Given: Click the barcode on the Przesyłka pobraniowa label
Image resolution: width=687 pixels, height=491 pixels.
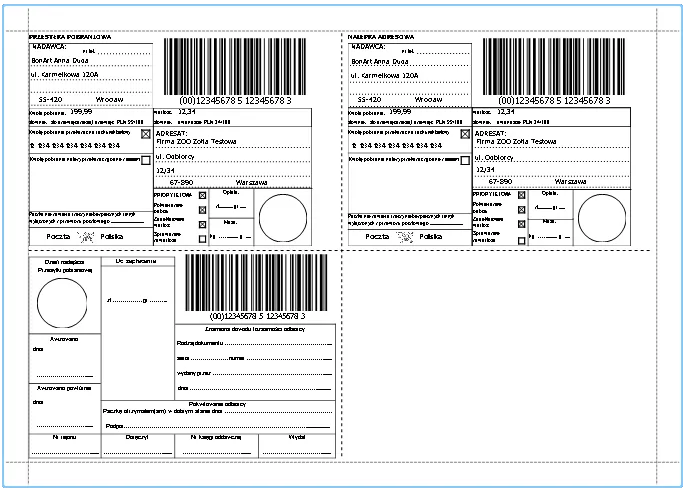Looking at the screenshot, I should click(x=236, y=67).
